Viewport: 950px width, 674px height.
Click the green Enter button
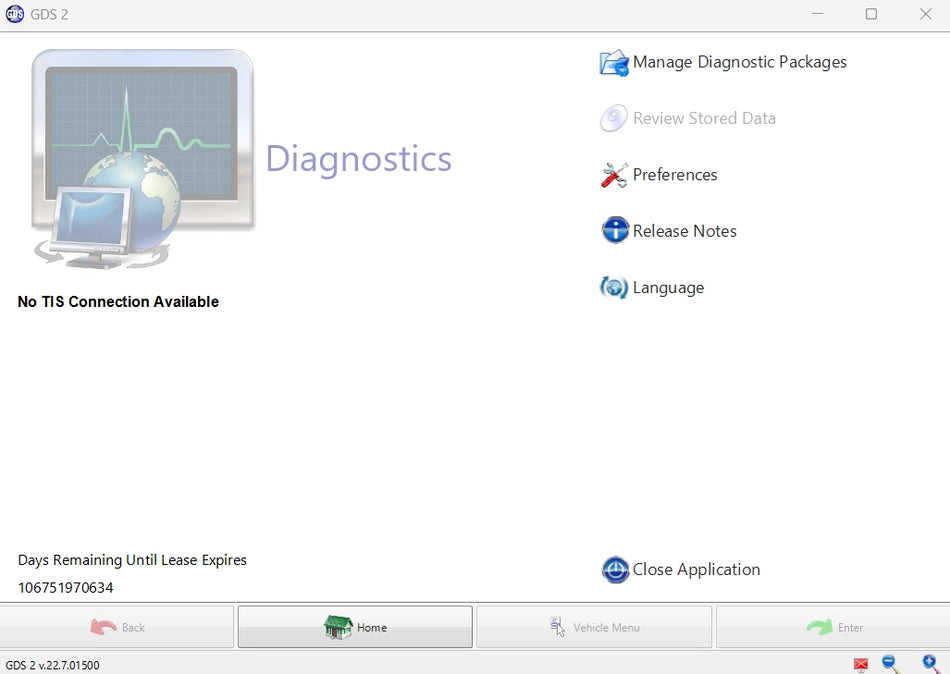coord(834,627)
